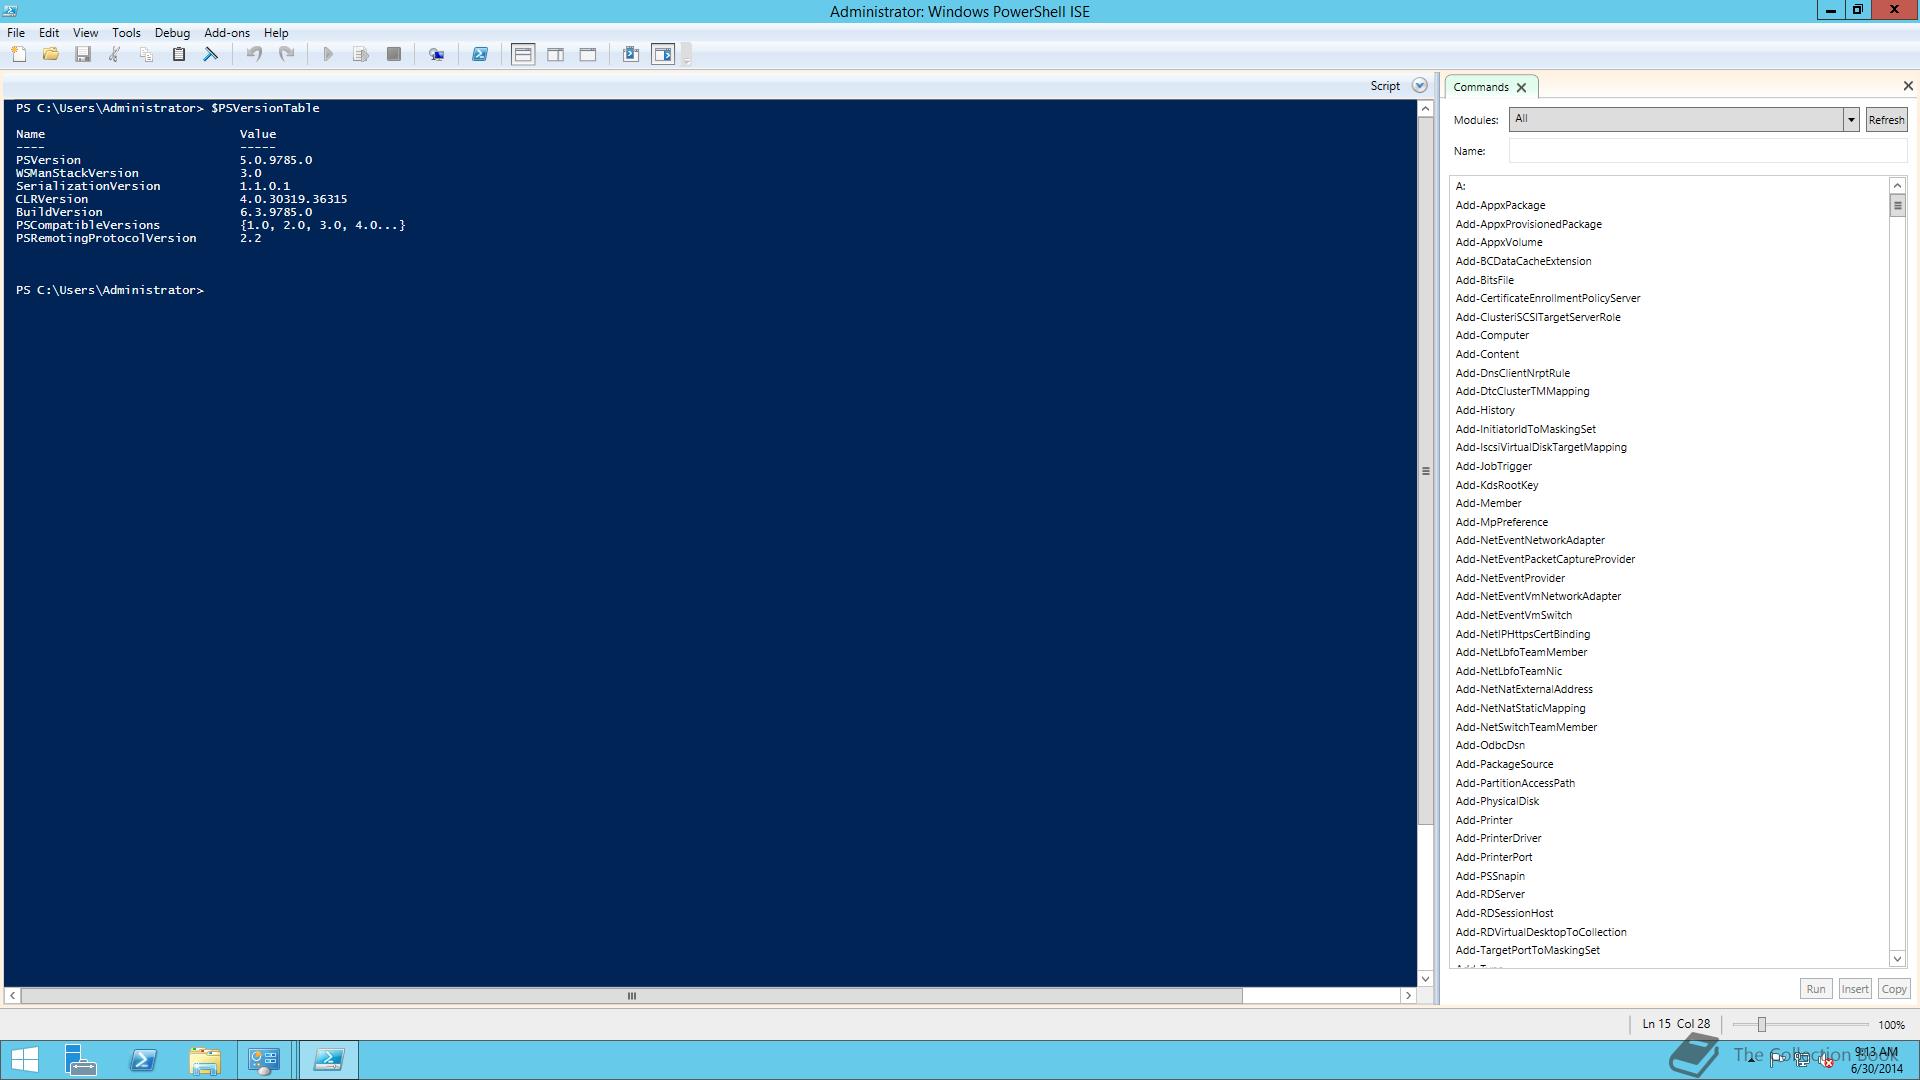Launch PowerShell.exe from the toolbar icon
Viewport: 1920px width, 1080px height.
[480, 54]
